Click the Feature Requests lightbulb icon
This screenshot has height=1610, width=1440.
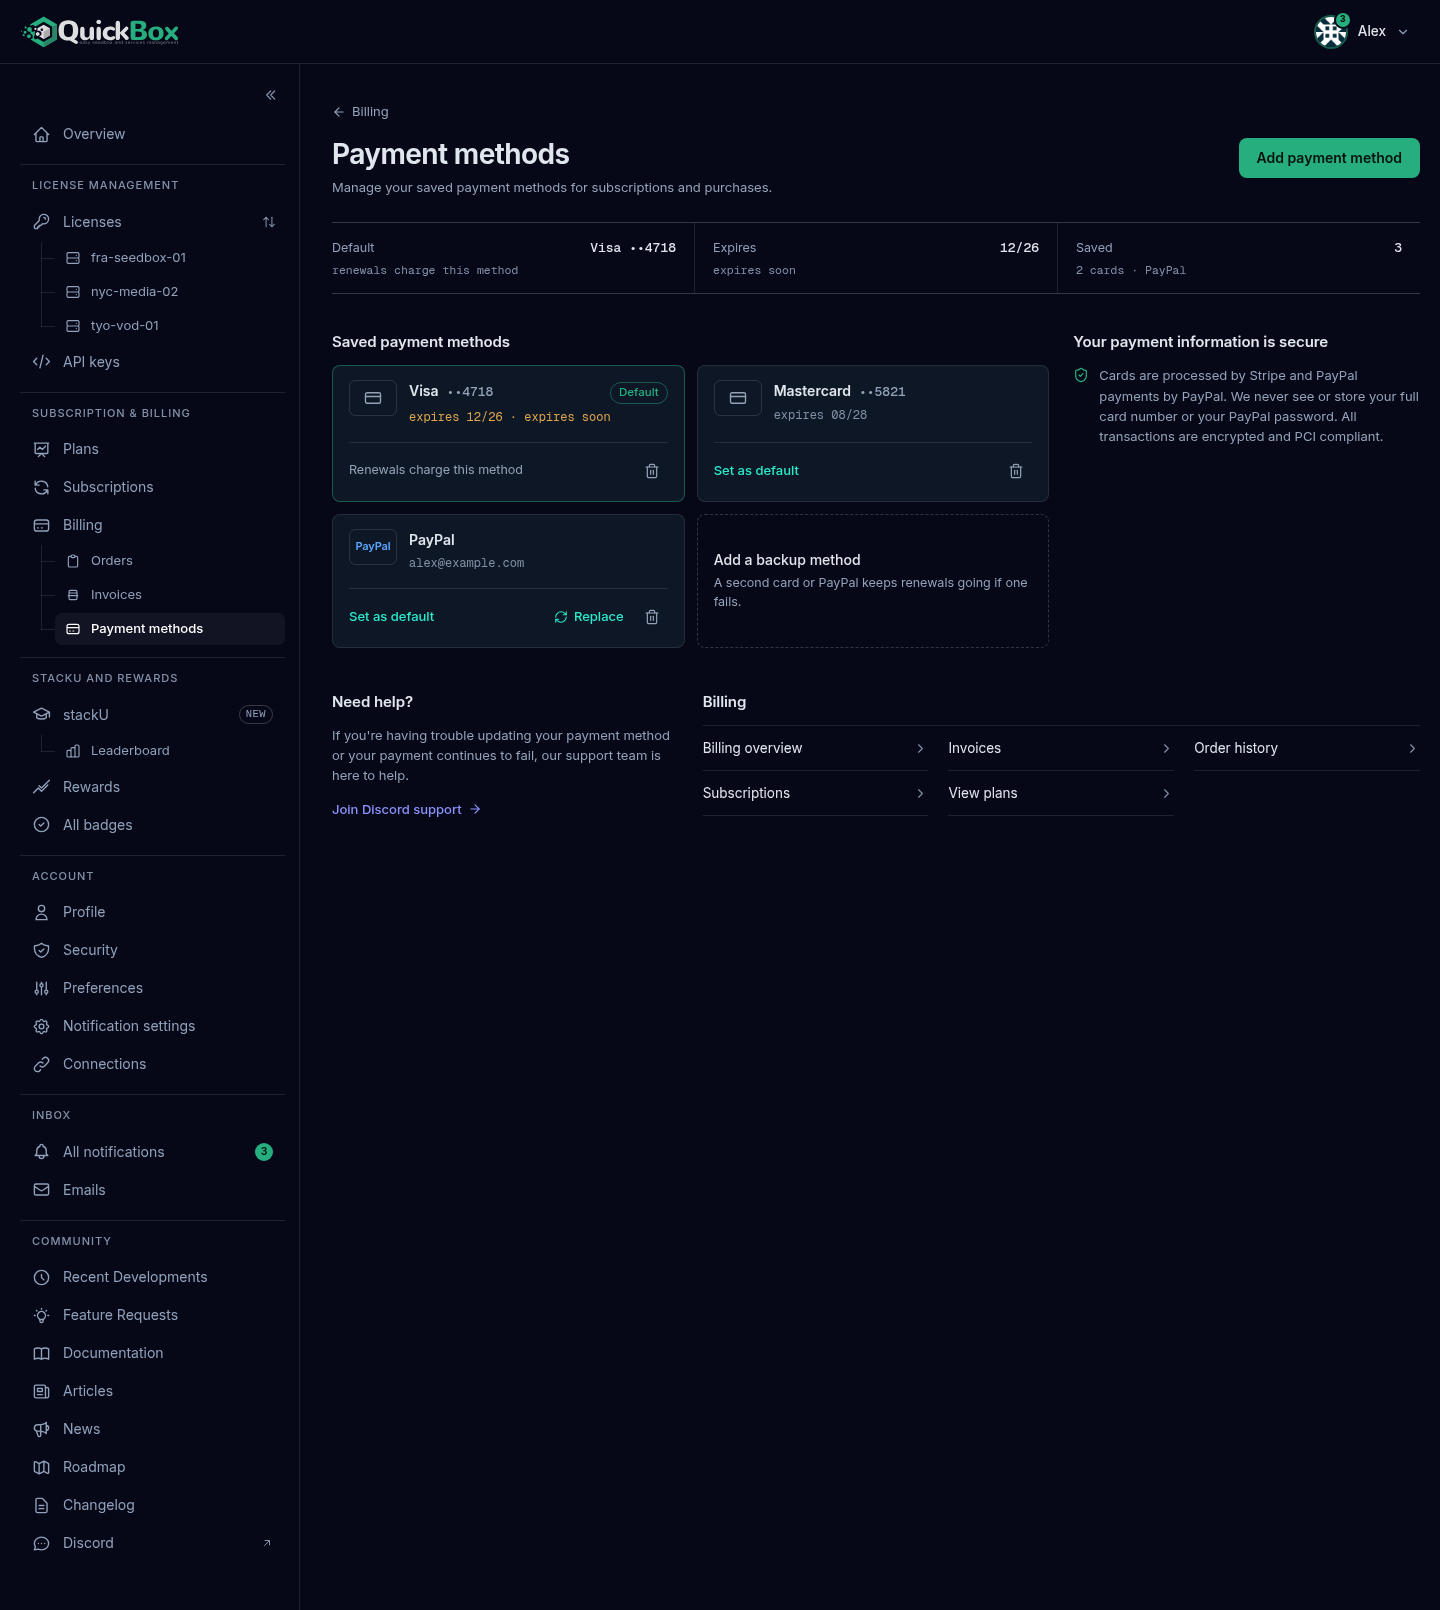point(41,1315)
